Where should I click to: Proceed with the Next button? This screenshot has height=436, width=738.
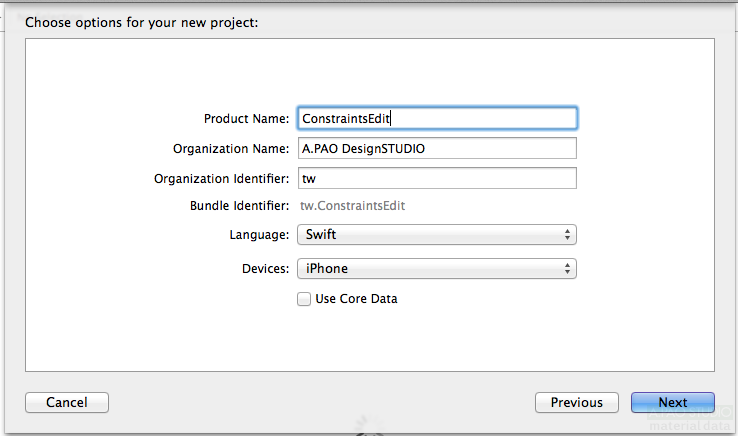coord(672,402)
